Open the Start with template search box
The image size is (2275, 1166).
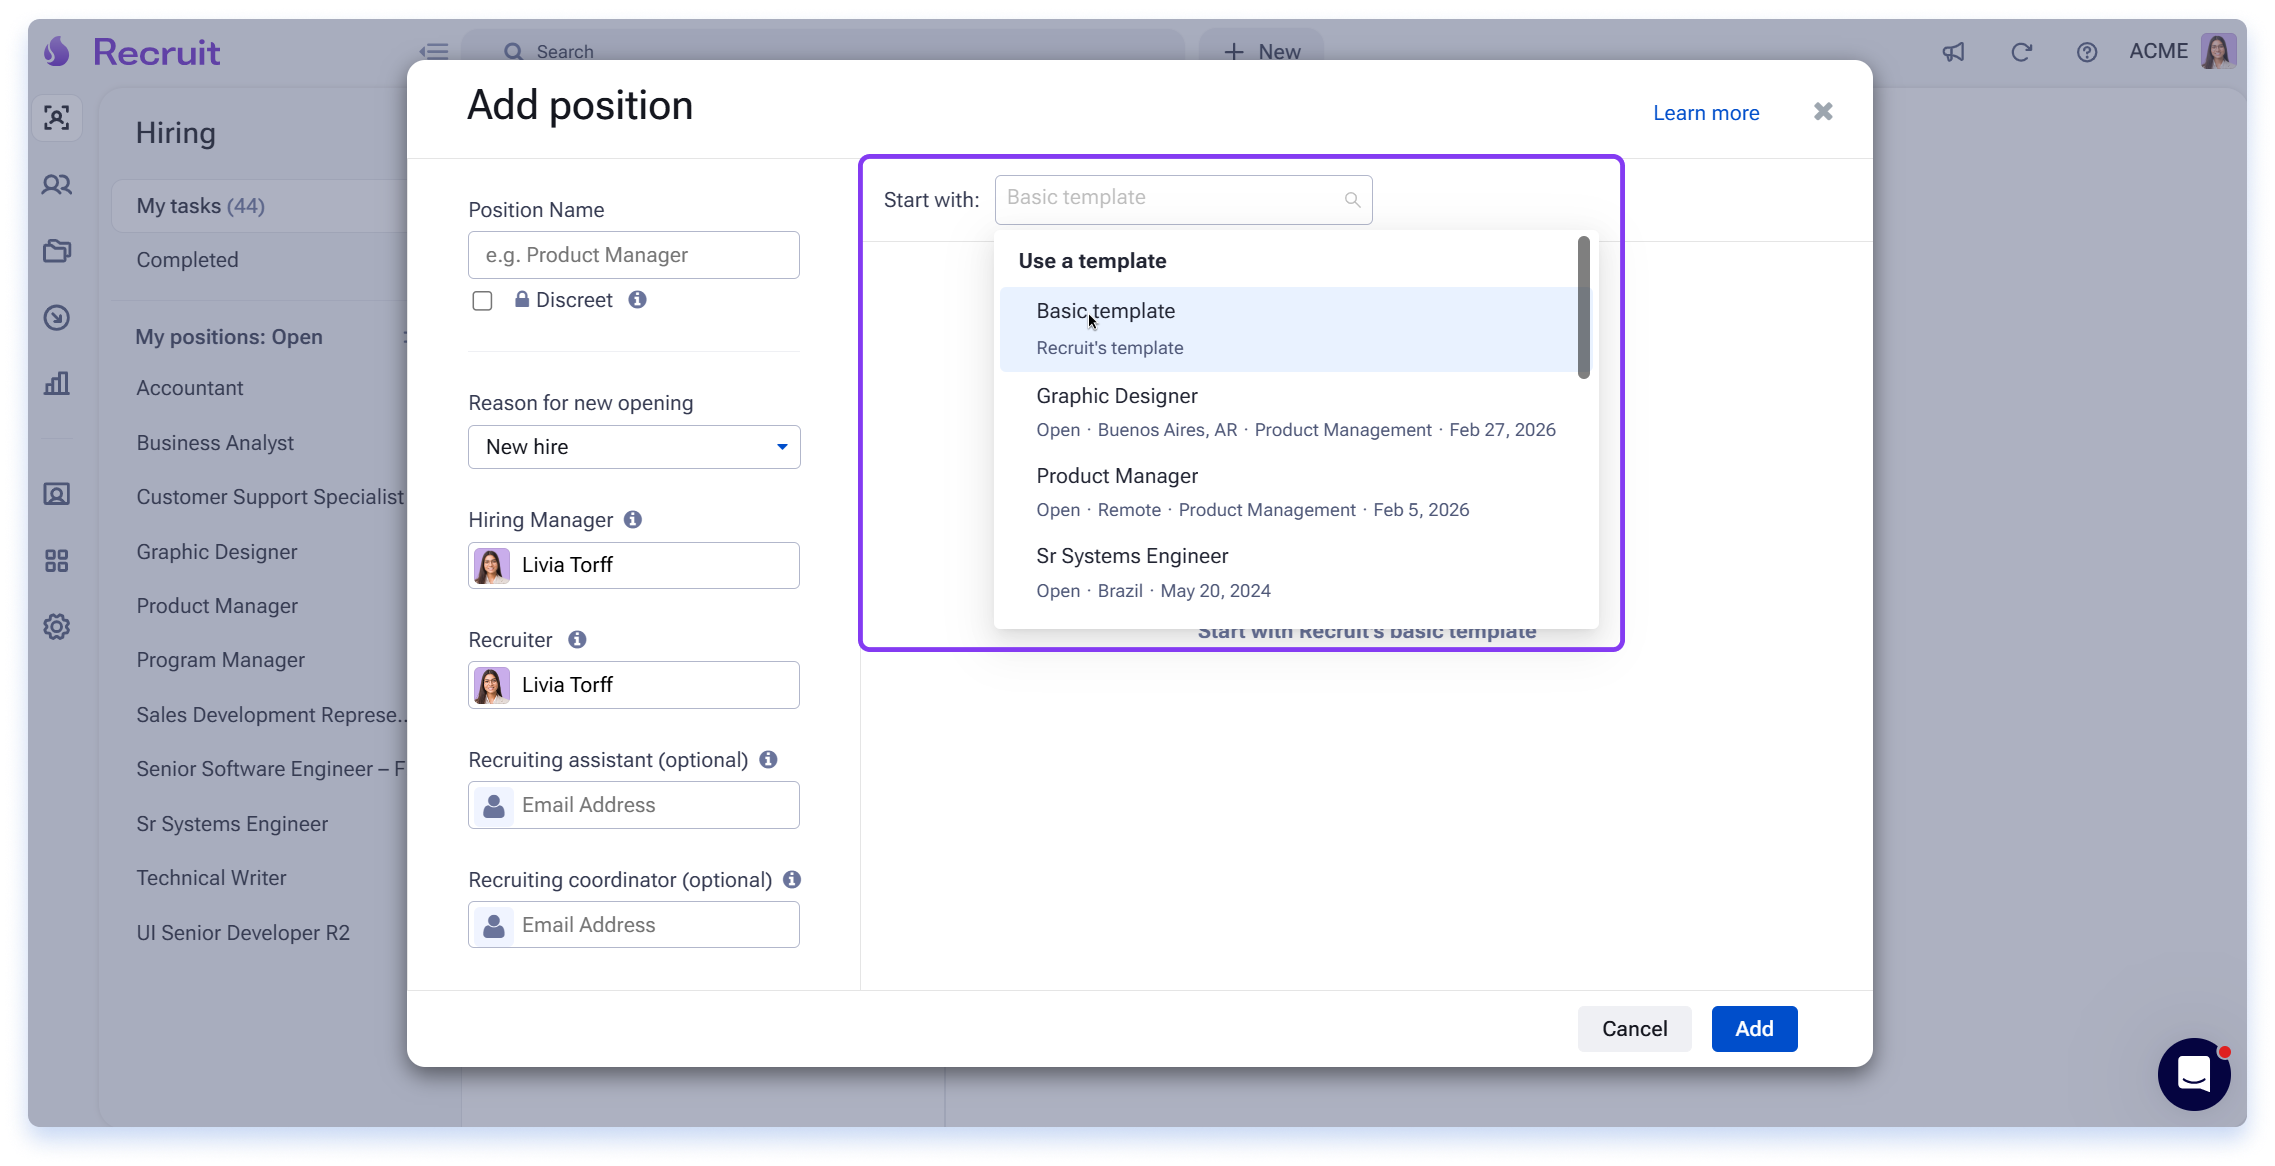[x=1183, y=199]
